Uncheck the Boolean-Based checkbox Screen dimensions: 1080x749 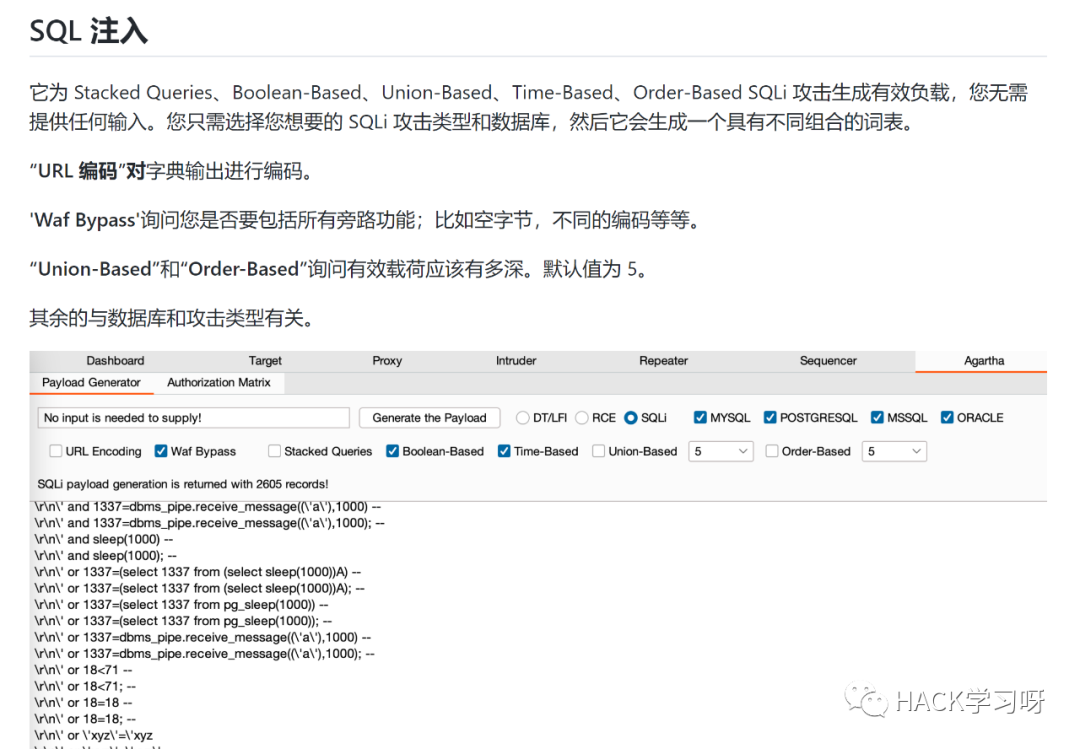pyautogui.click(x=393, y=451)
